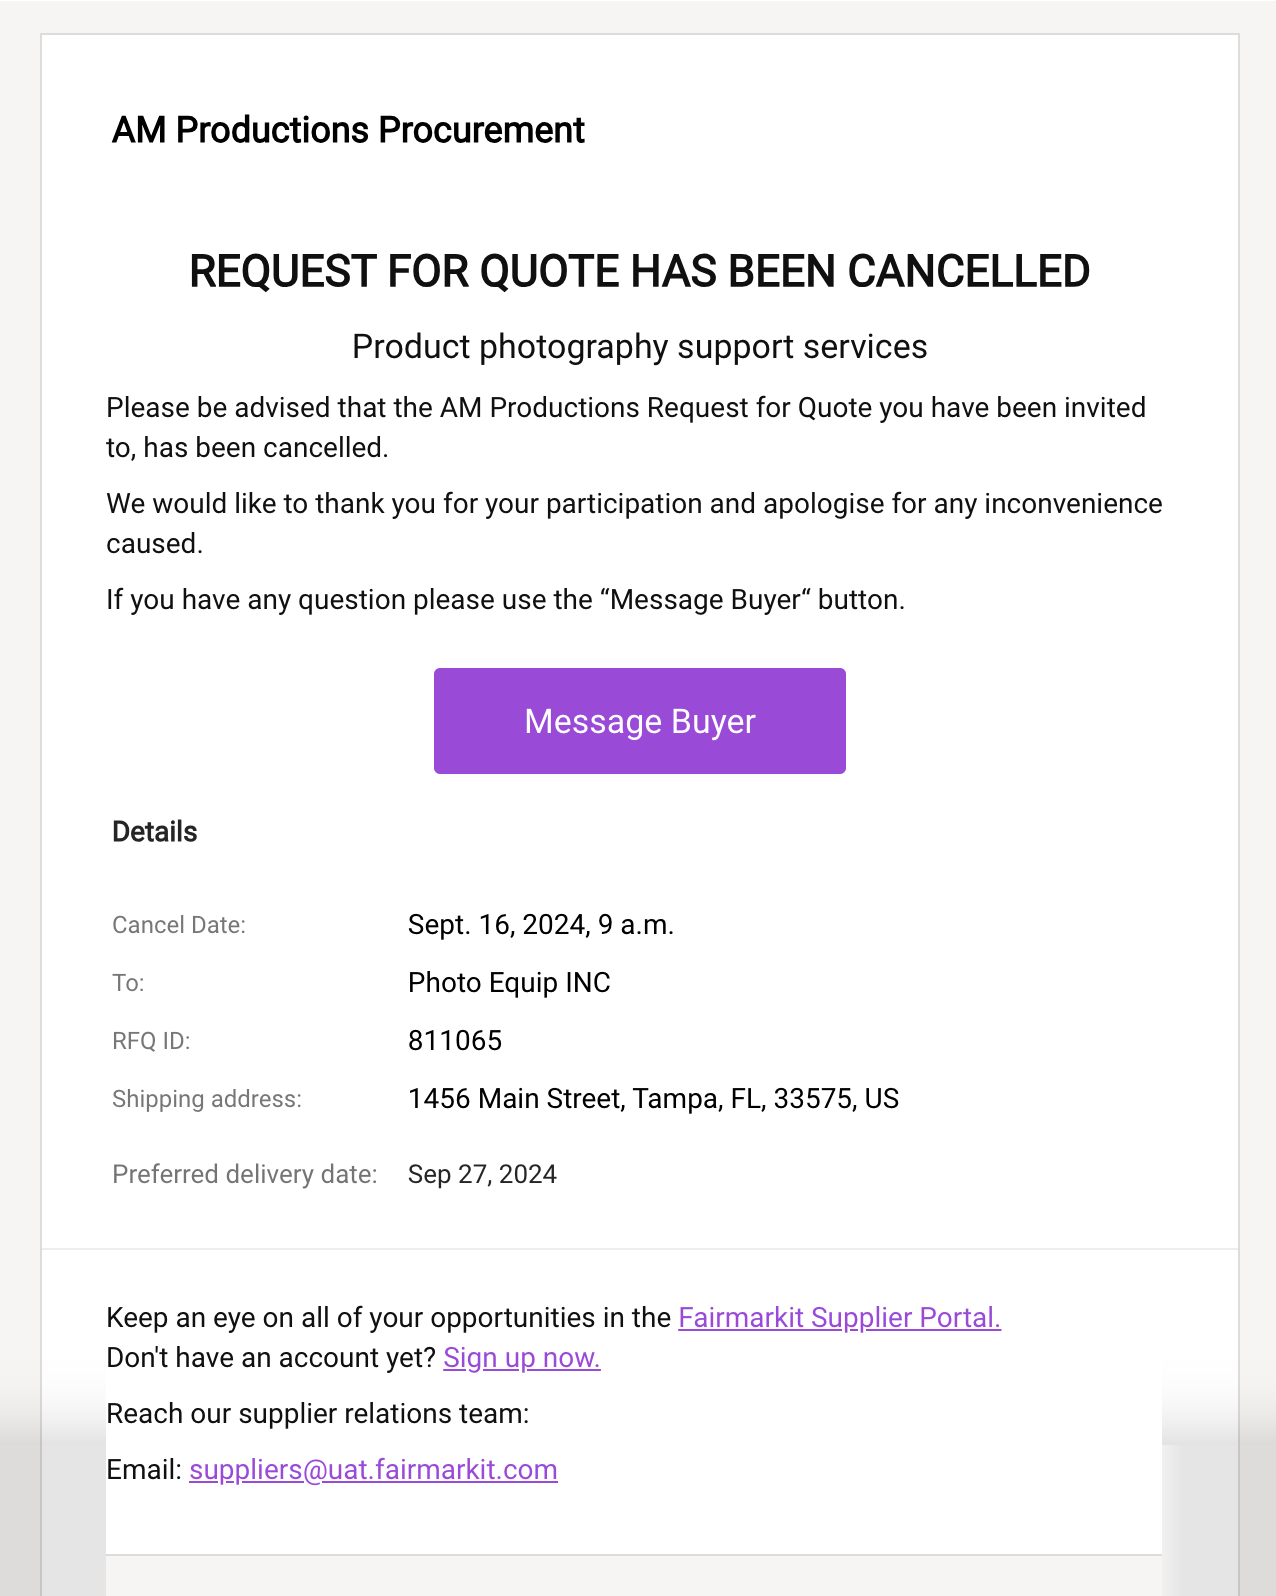
Task: Click the Request for Quote cancelled heading
Action: tap(640, 271)
